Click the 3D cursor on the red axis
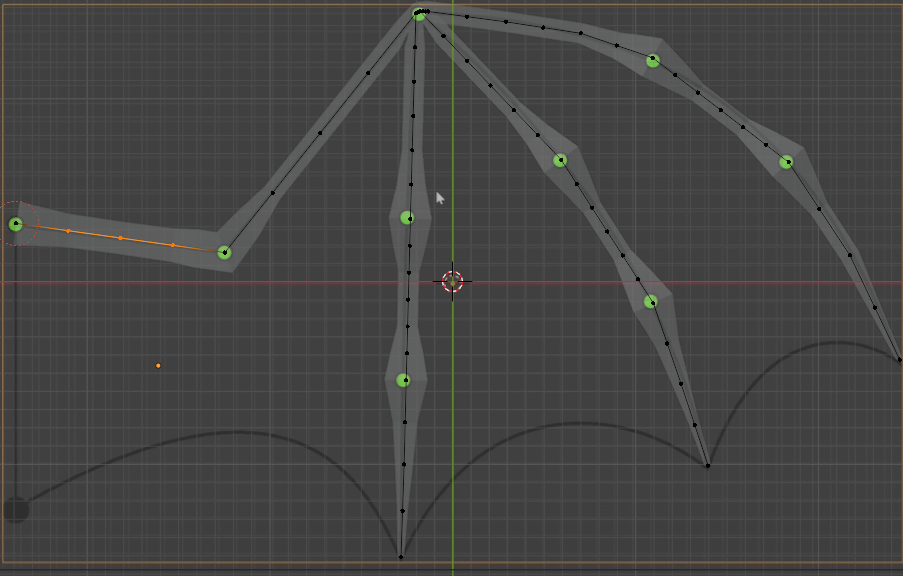The image size is (903, 576). 453,282
